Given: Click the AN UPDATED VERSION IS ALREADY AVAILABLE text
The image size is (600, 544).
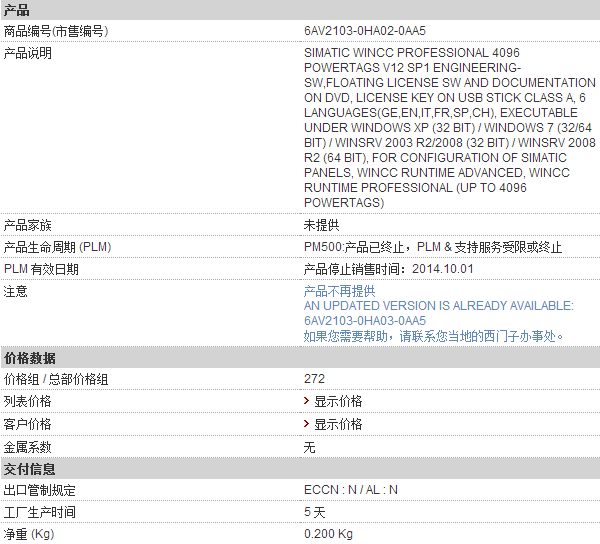Looking at the screenshot, I should pyautogui.click(x=439, y=306).
